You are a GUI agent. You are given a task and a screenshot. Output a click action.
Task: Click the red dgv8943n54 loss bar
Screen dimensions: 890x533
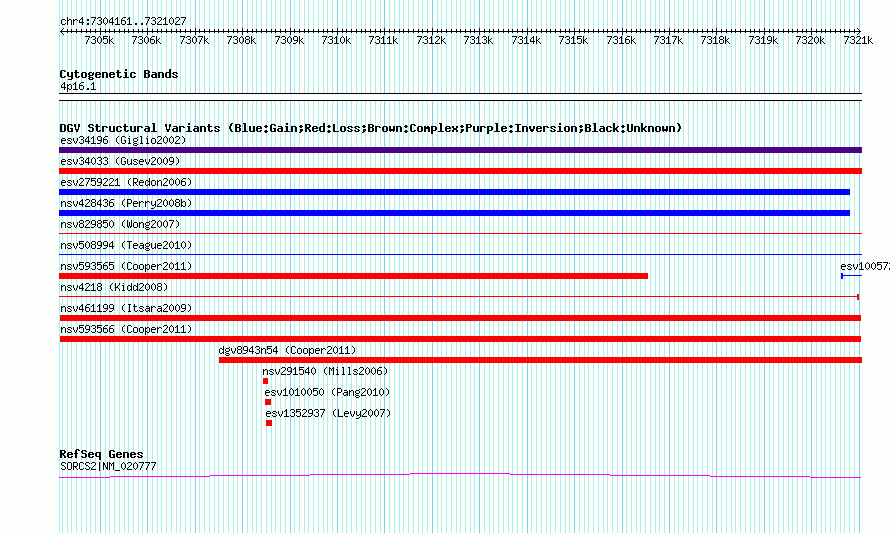click(x=540, y=360)
